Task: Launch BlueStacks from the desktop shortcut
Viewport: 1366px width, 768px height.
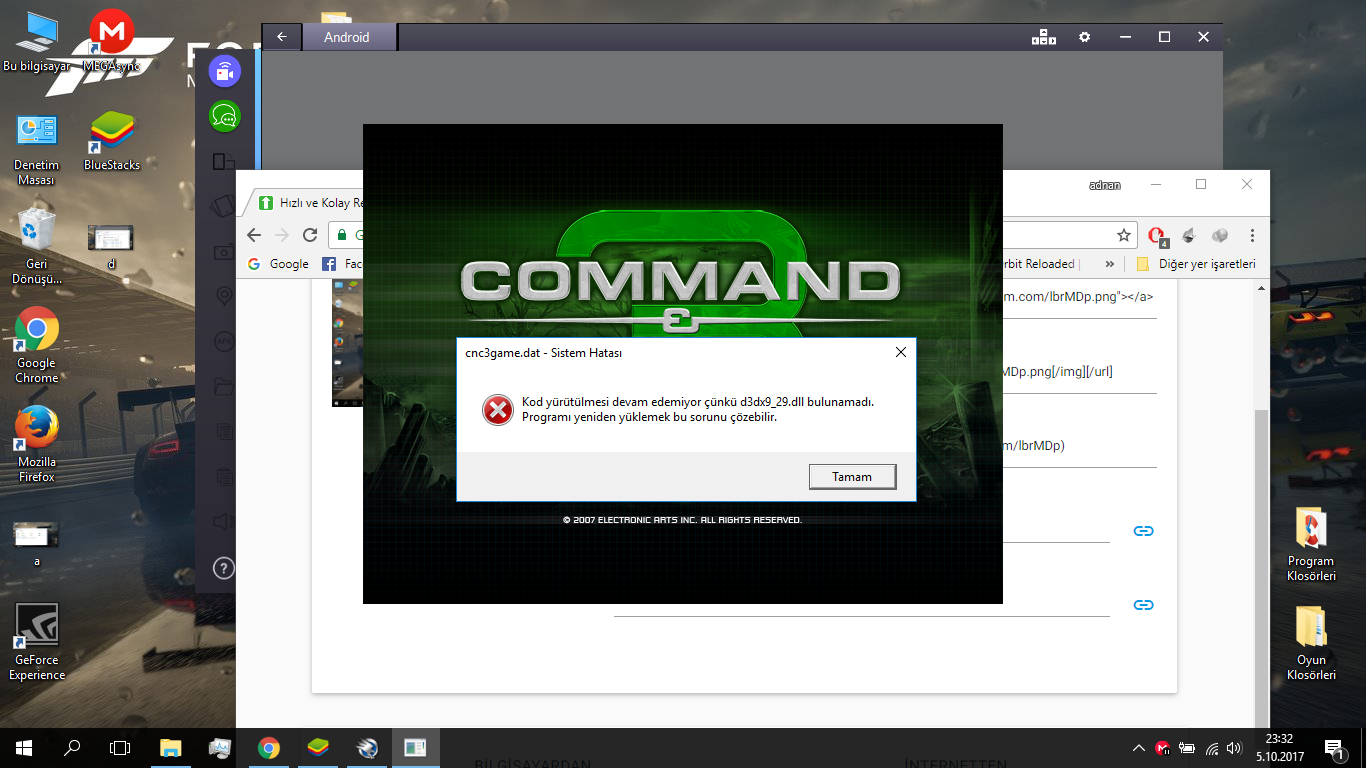Action: (x=112, y=142)
